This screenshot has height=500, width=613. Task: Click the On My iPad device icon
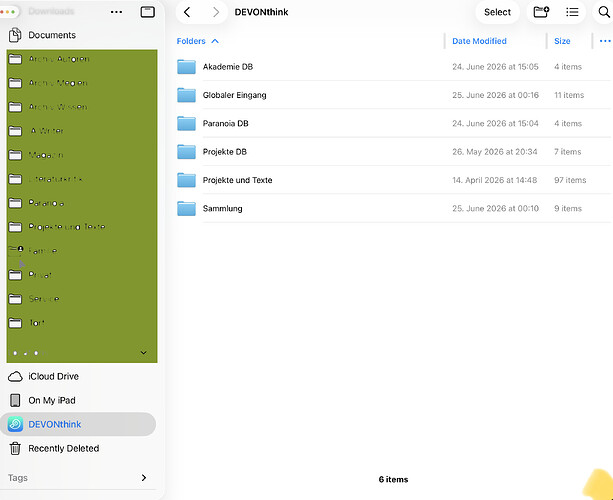(15, 400)
